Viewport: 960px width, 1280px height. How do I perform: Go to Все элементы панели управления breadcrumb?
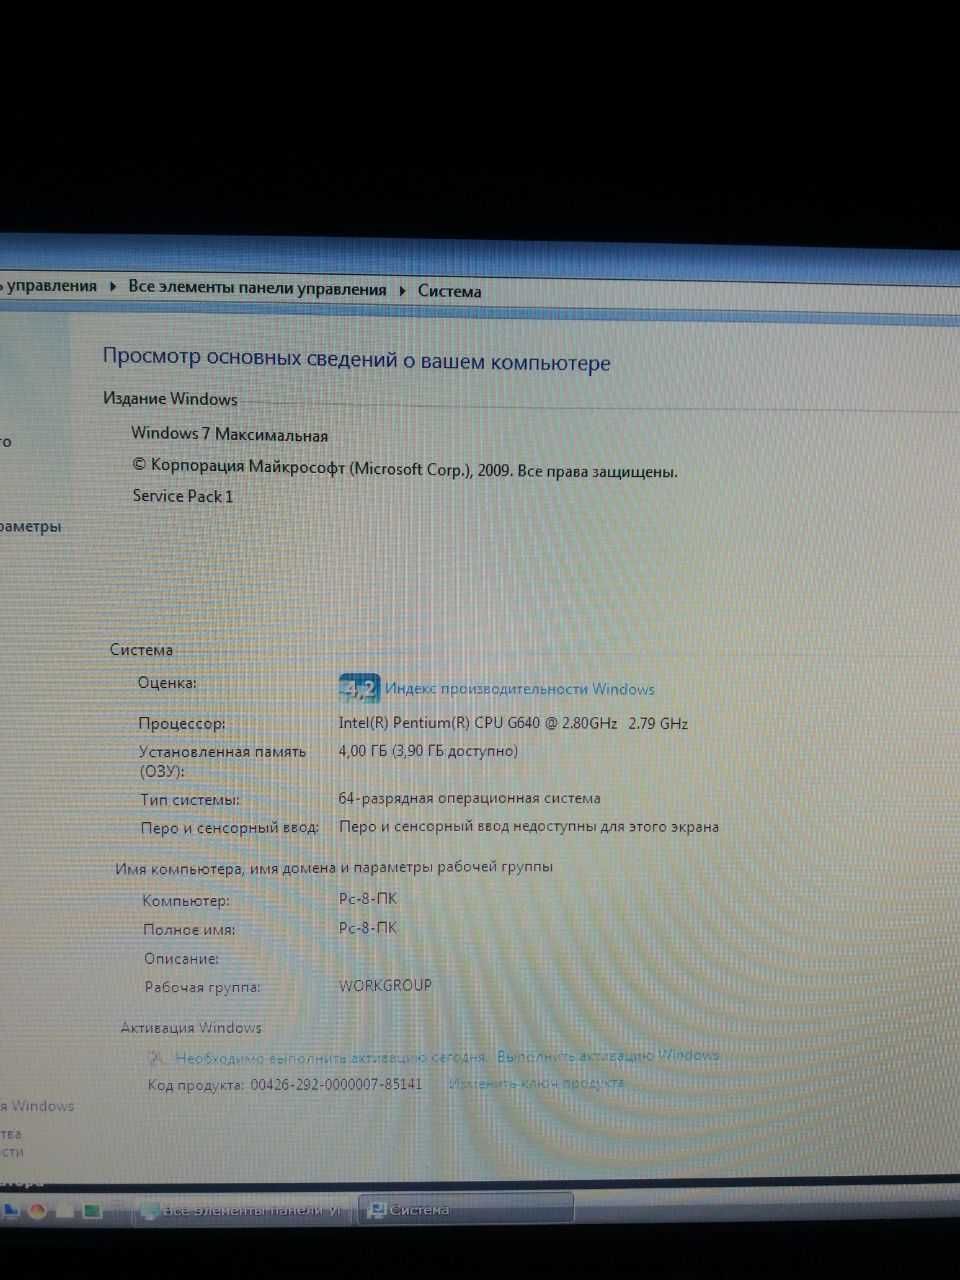click(x=257, y=289)
